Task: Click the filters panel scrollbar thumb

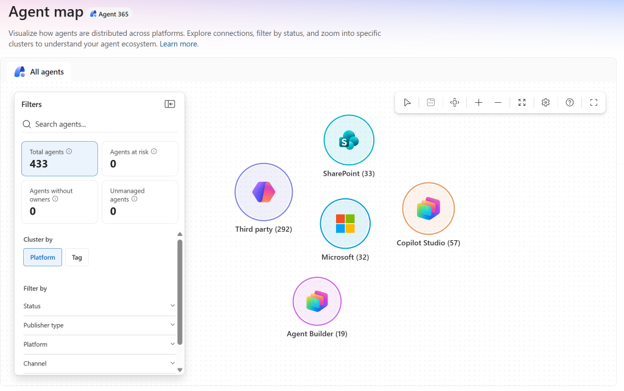Action: click(x=180, y=292)
